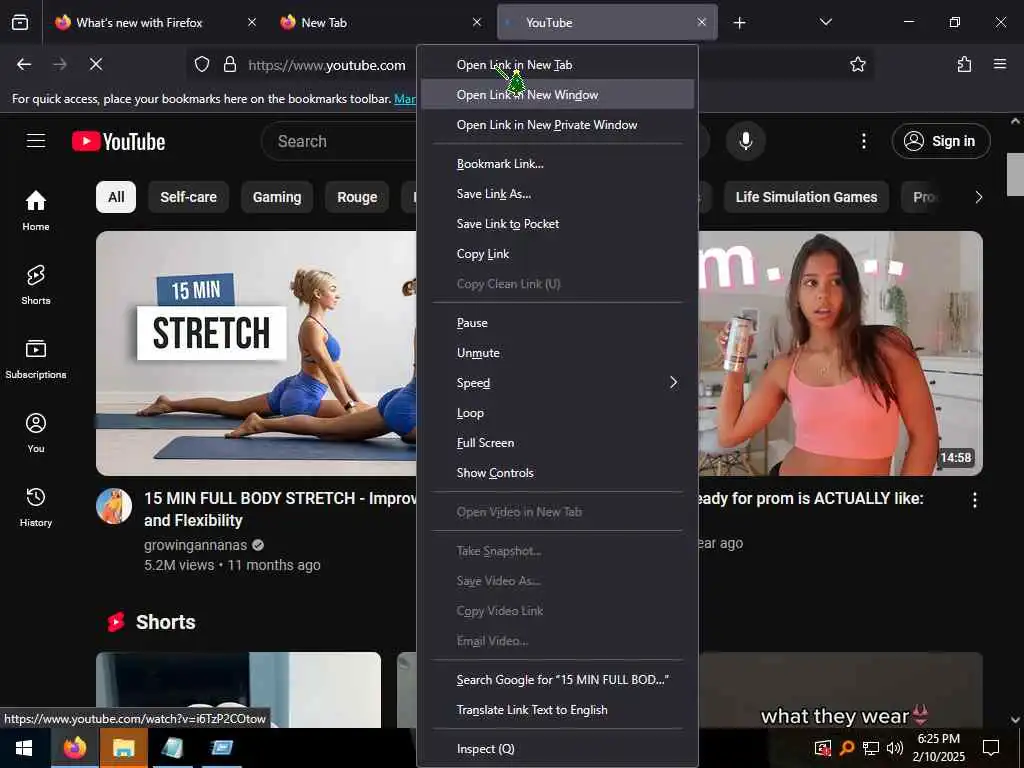
Task: Close the YouTube tab
Action: [x=701, y=22]
